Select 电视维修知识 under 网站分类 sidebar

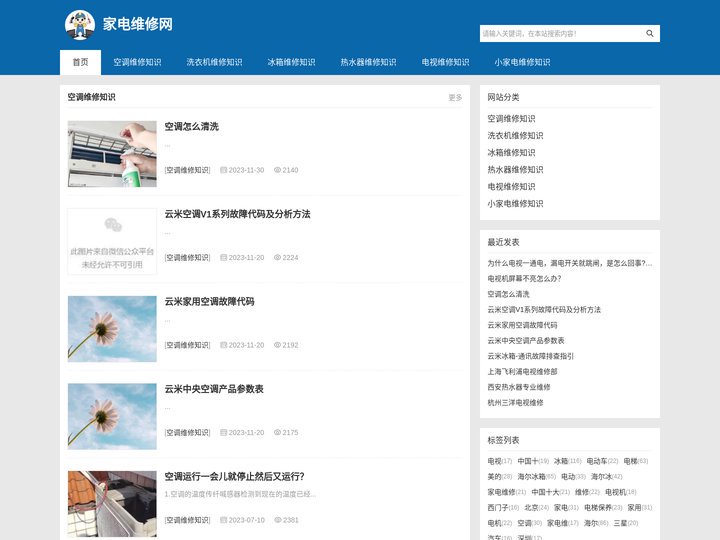click(x=511, y=186)
